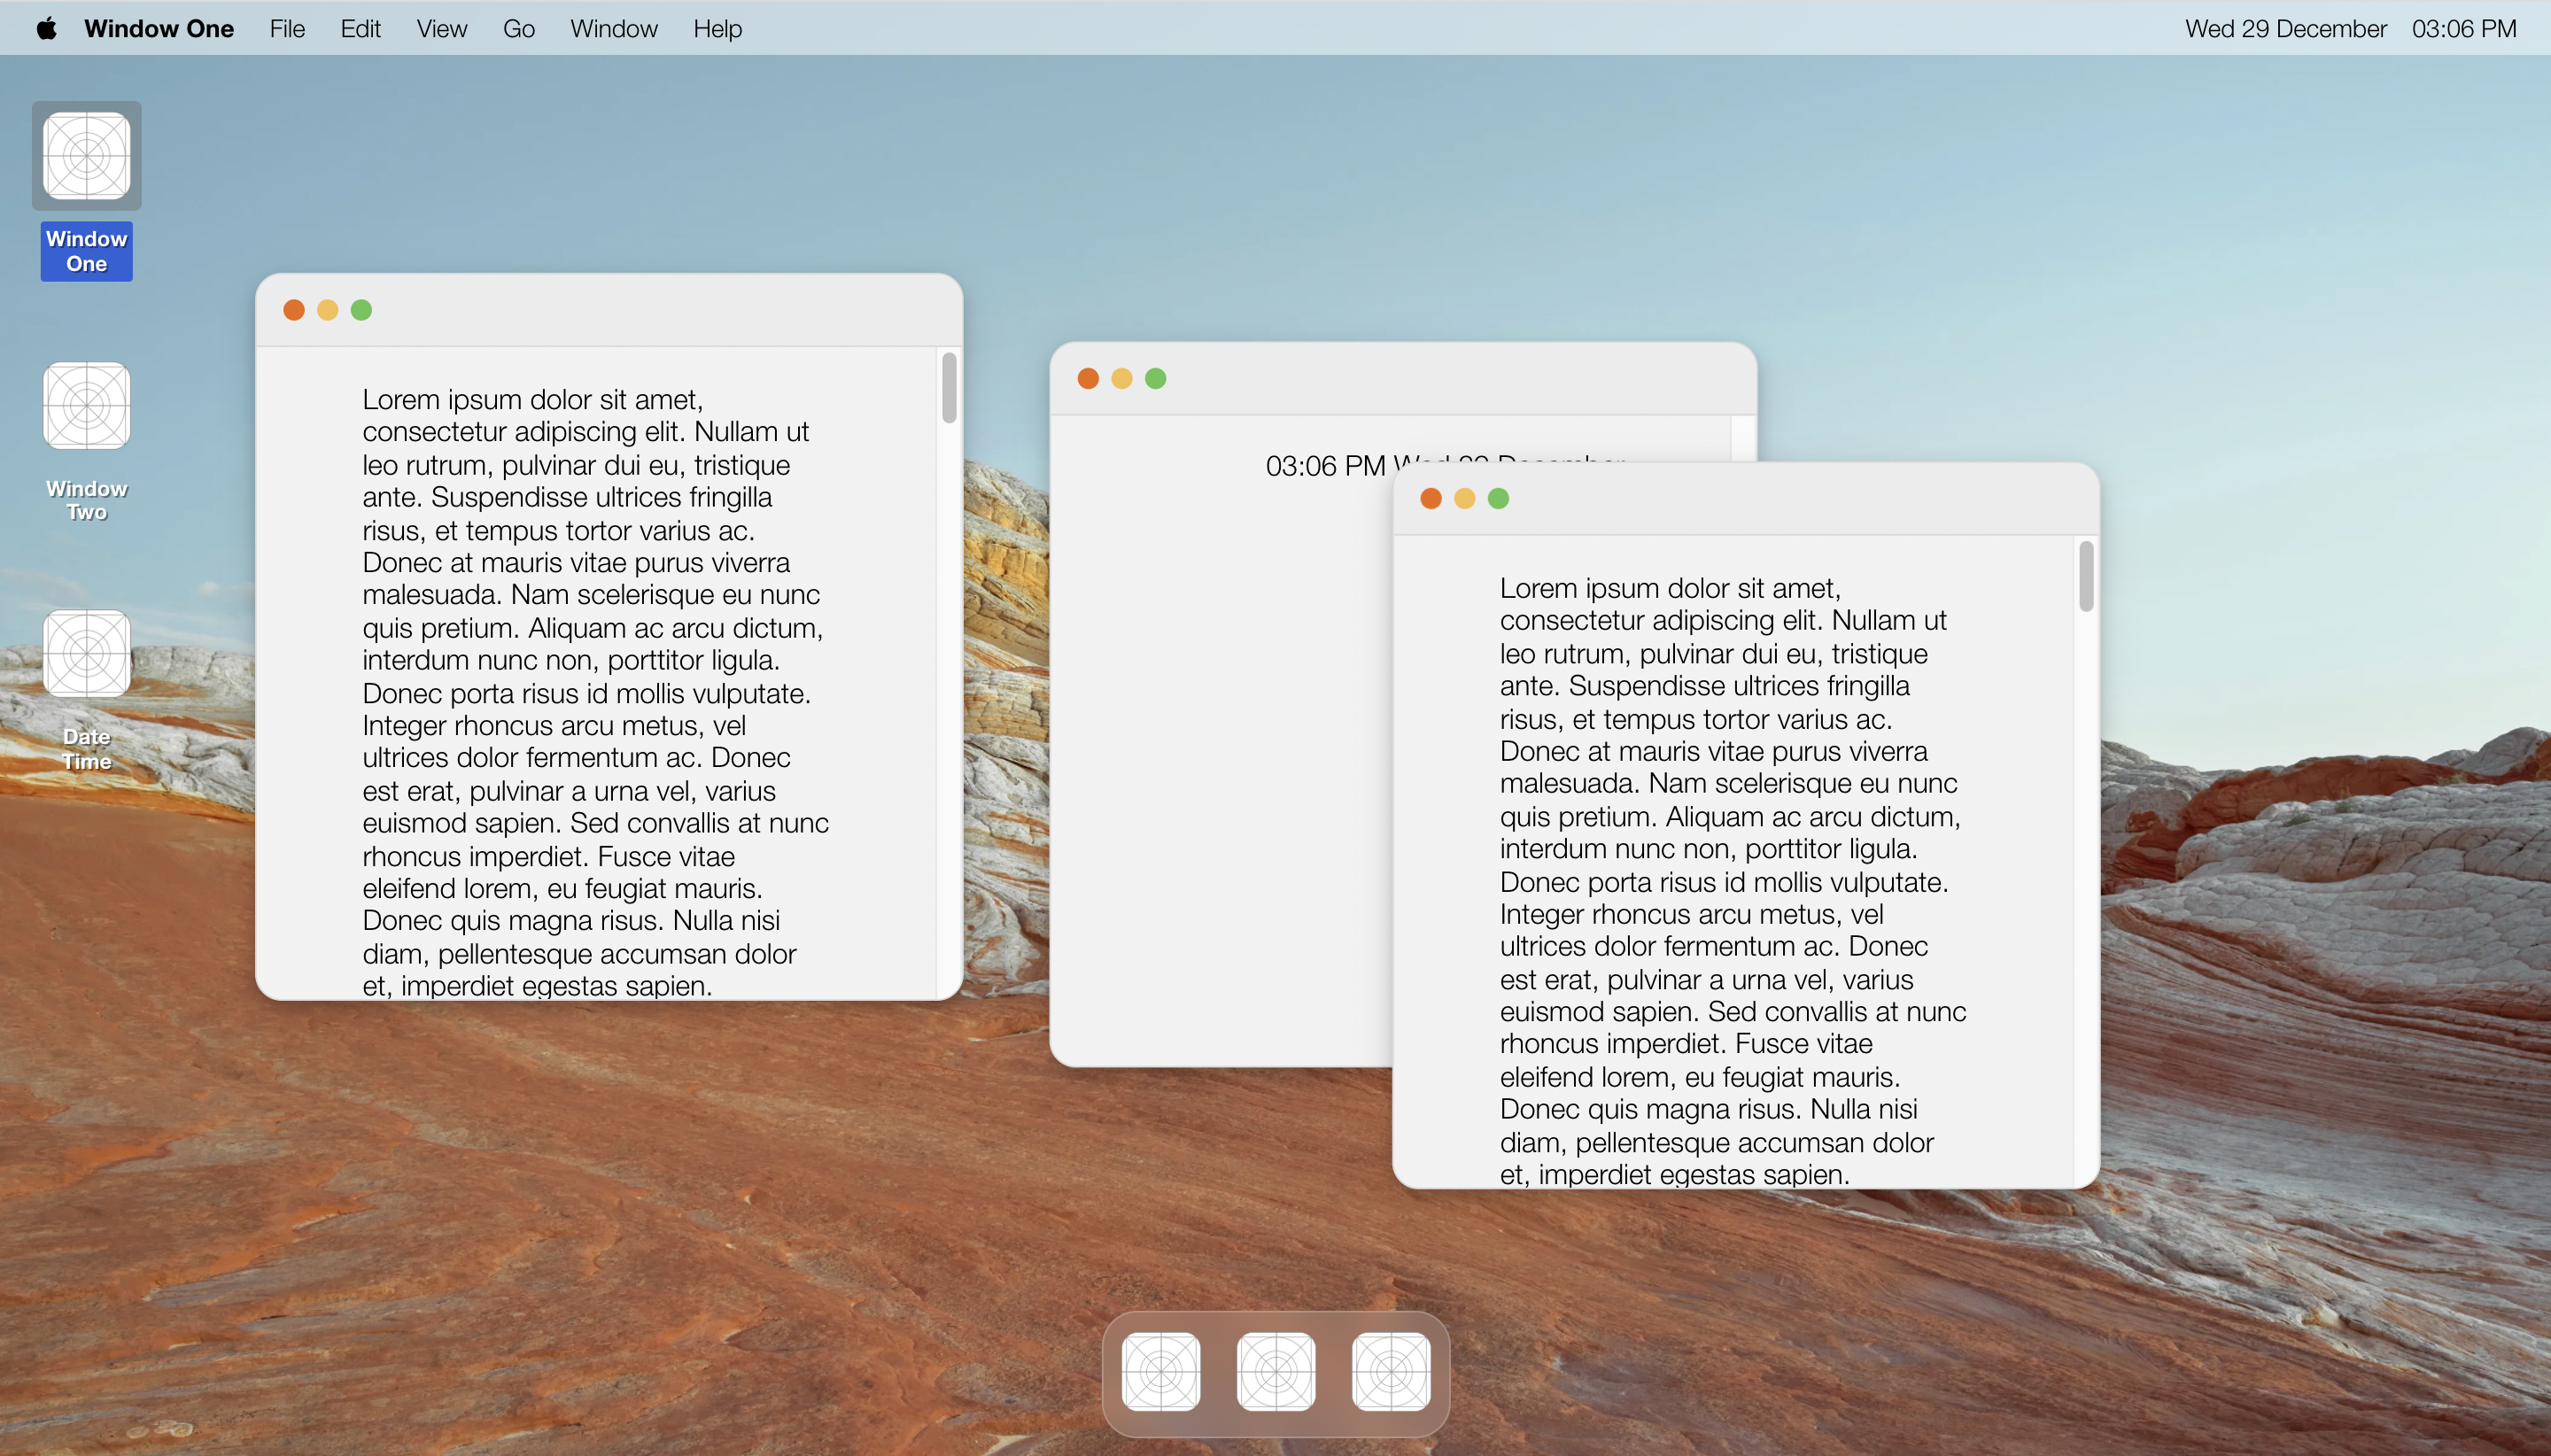The height and width of the screenshot is (1456, 2551).
Task: Open the Apple menu icon
Action: [46, 28]
